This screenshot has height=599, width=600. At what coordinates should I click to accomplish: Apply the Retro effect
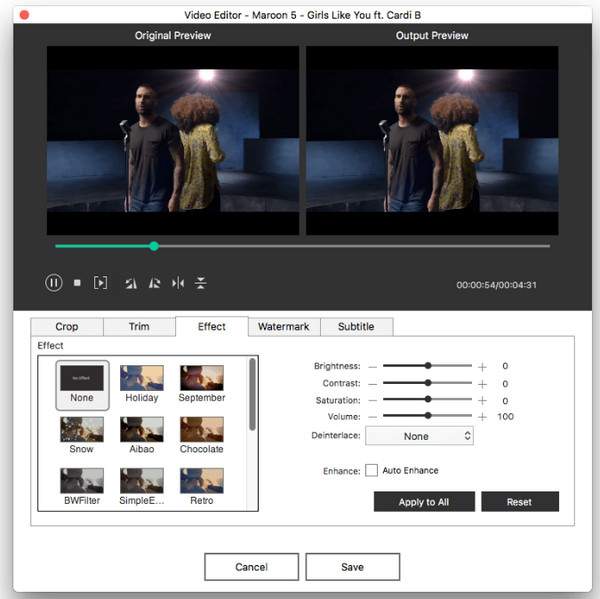click(202, 487)
